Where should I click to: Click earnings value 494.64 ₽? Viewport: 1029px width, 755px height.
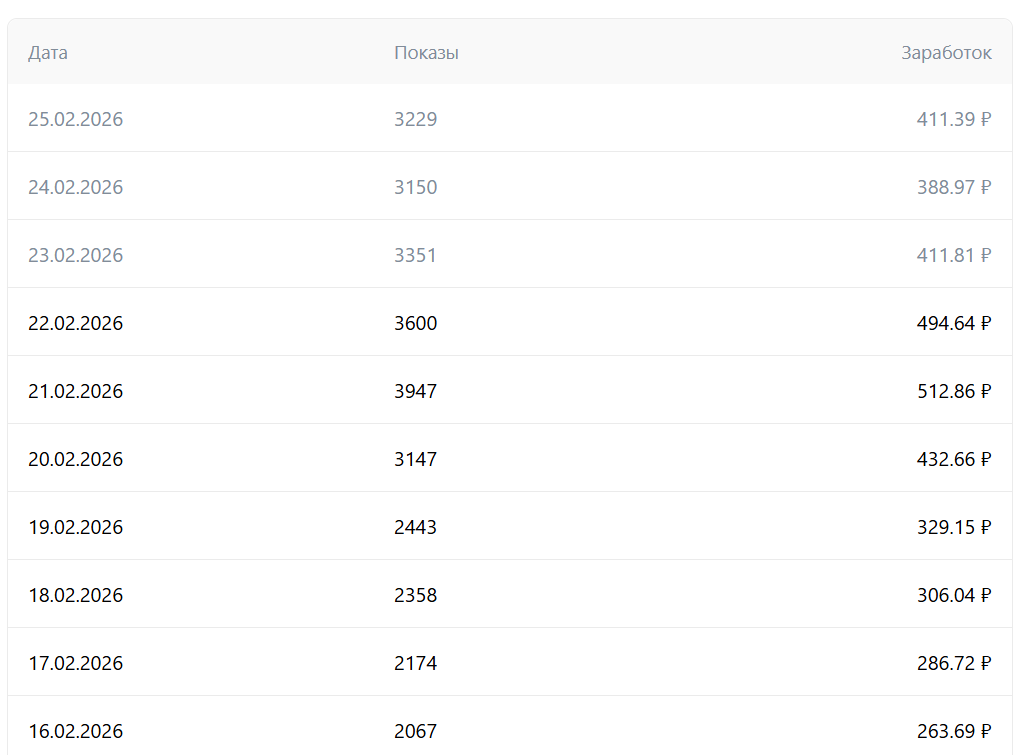pos(953,324)
